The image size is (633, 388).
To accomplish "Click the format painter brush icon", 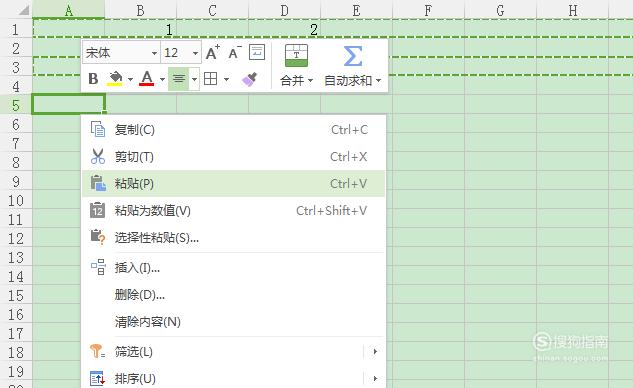I will [x=249, y=79].
